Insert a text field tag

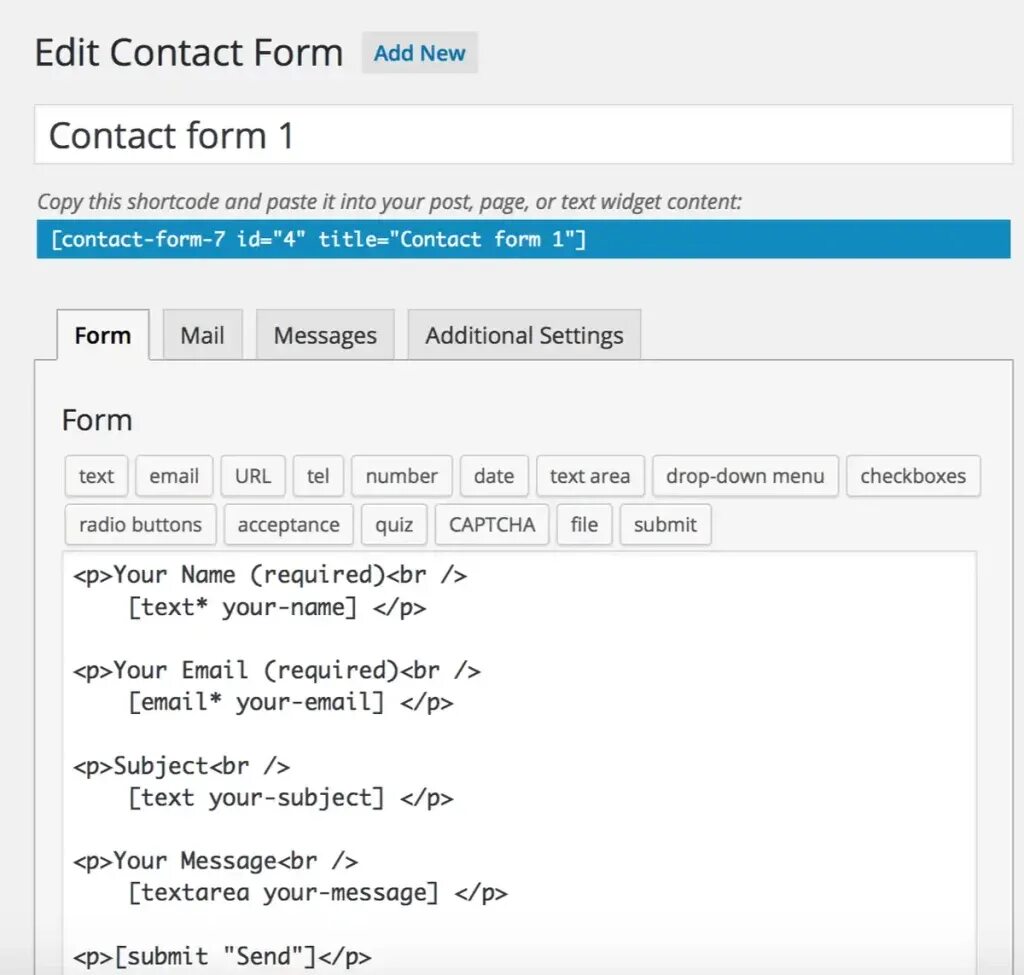pos(96,476)
